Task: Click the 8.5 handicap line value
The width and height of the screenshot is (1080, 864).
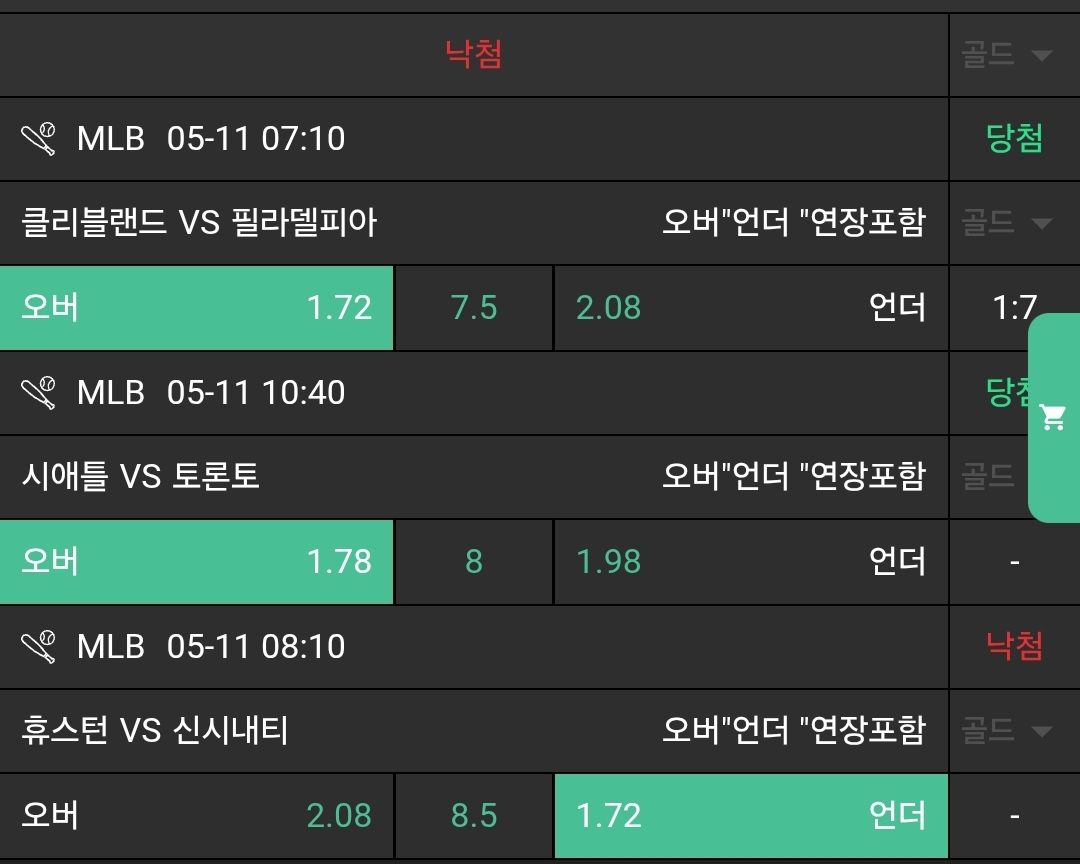Action: click(474, 816)
